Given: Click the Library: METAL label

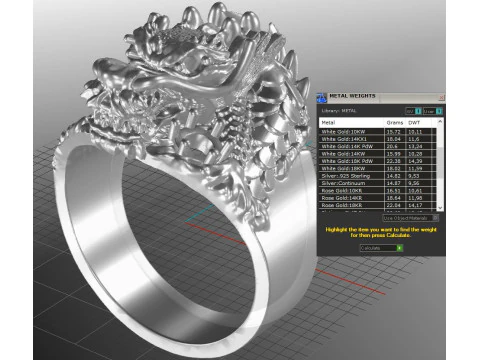Looking at the screenshot, I should 339,111.
